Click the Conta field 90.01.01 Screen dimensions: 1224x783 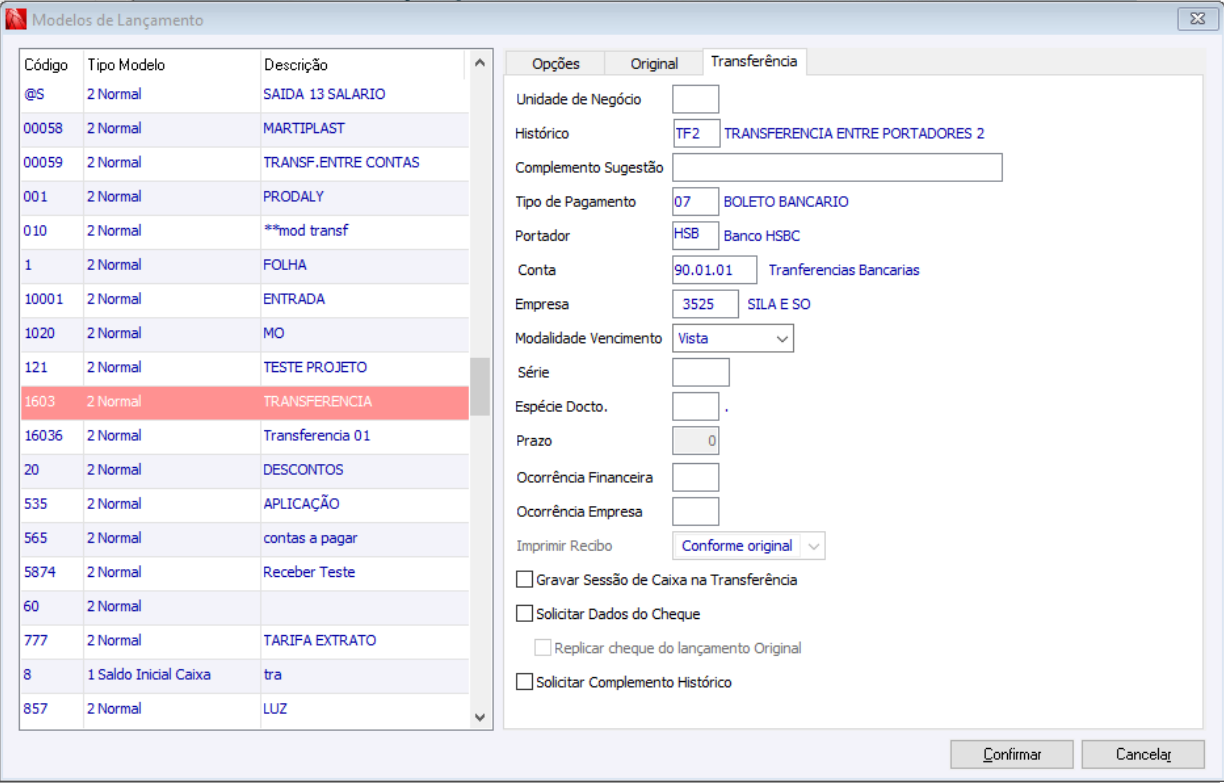tap(715, 270)
